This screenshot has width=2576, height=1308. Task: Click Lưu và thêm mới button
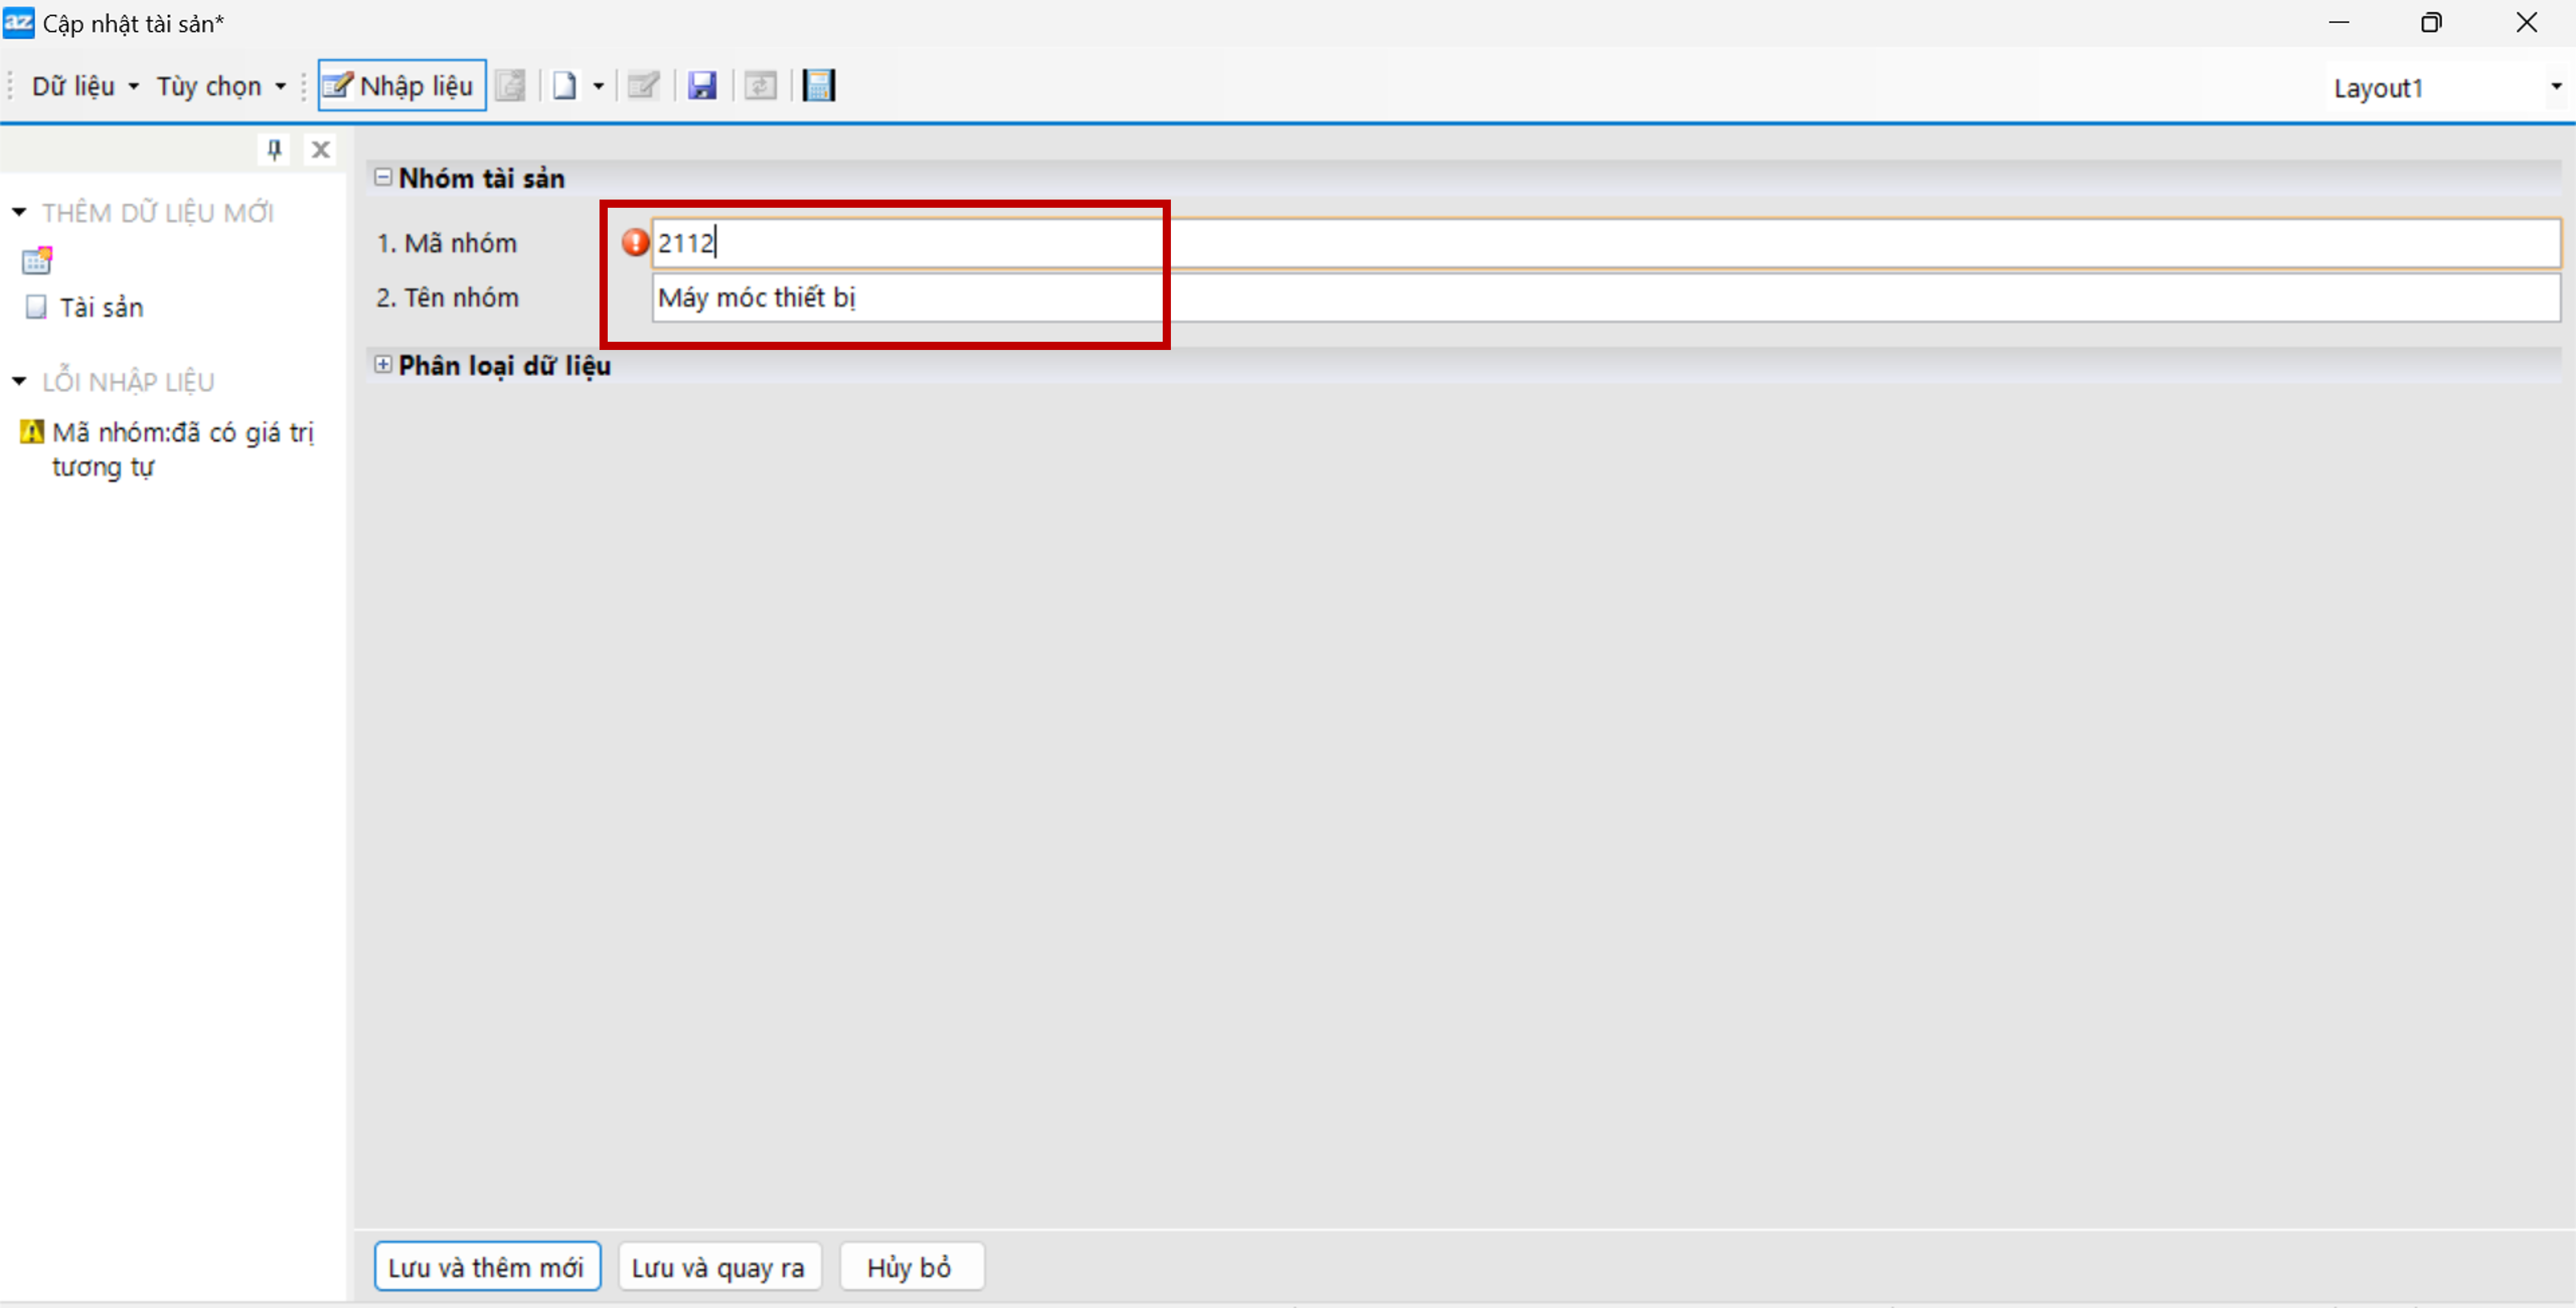[x=487, y=1267]
